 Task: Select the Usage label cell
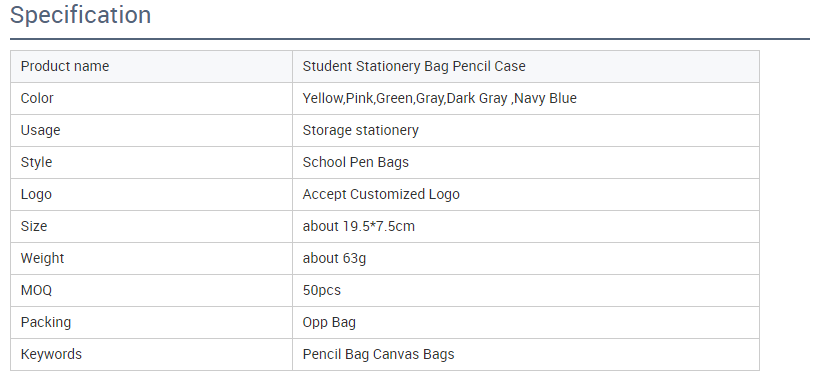[151, 131]
